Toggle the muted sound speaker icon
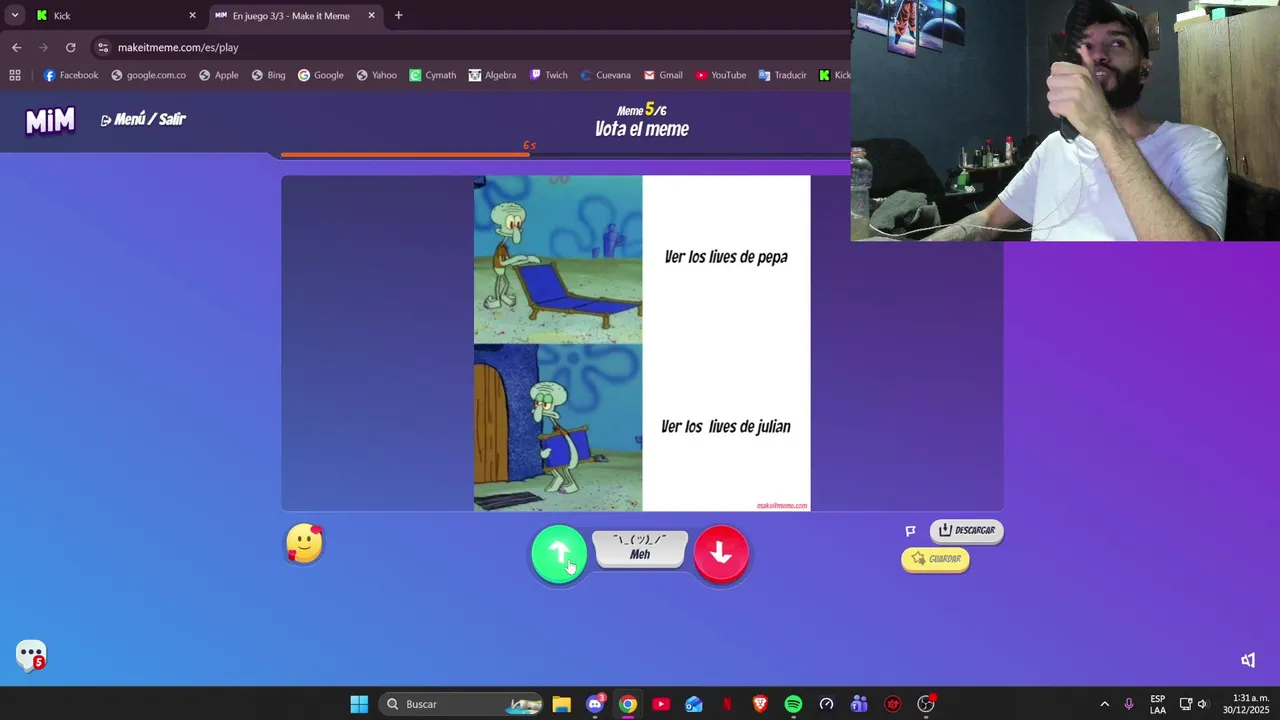 [1248, 660]
